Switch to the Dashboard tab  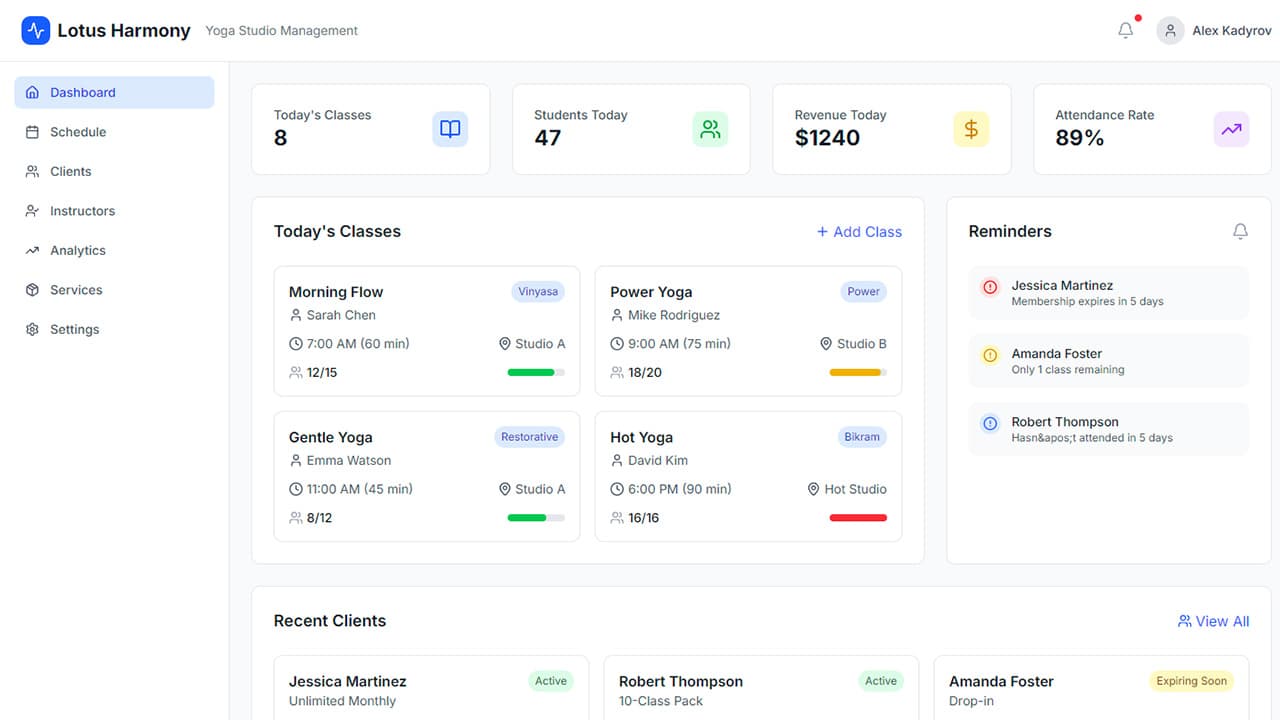(83, 92)
